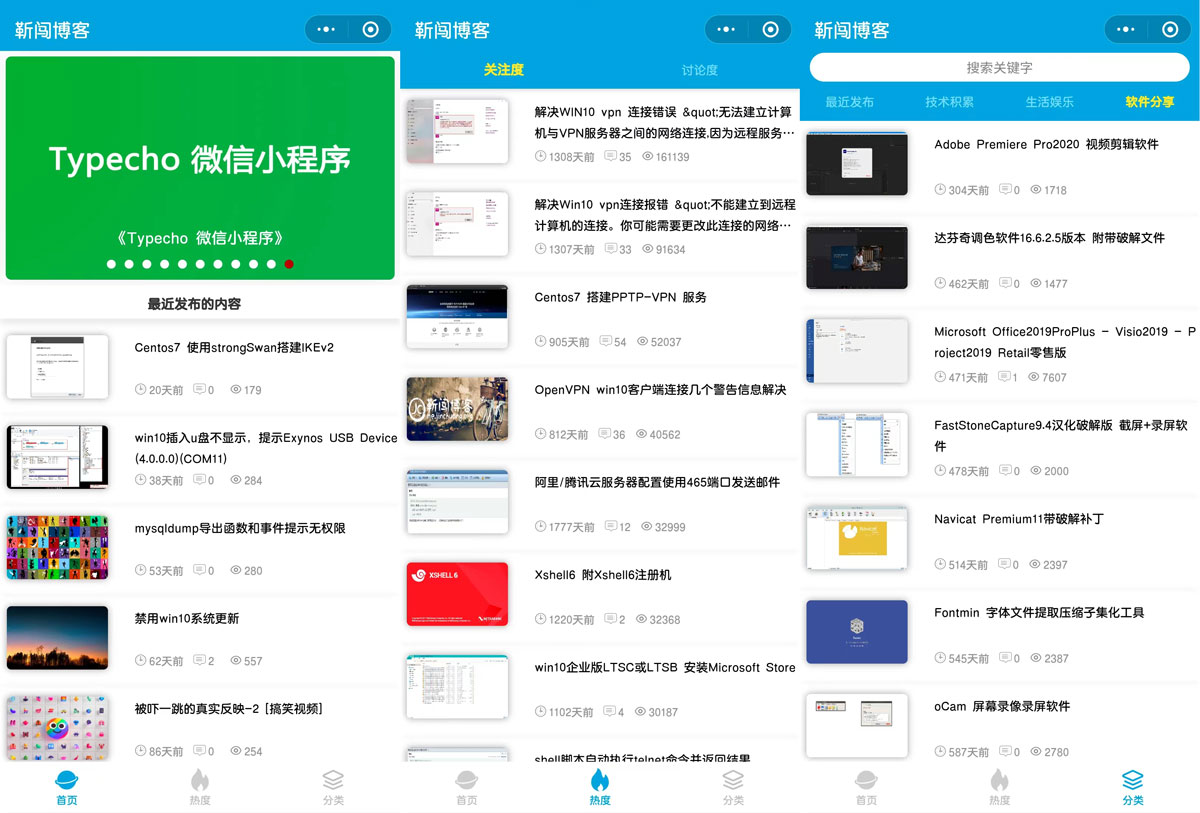This screenshot has width=1200, height=813.
Task: Open post Navicat Premium11带破解补丁
Action: [x=1019, y=519]
